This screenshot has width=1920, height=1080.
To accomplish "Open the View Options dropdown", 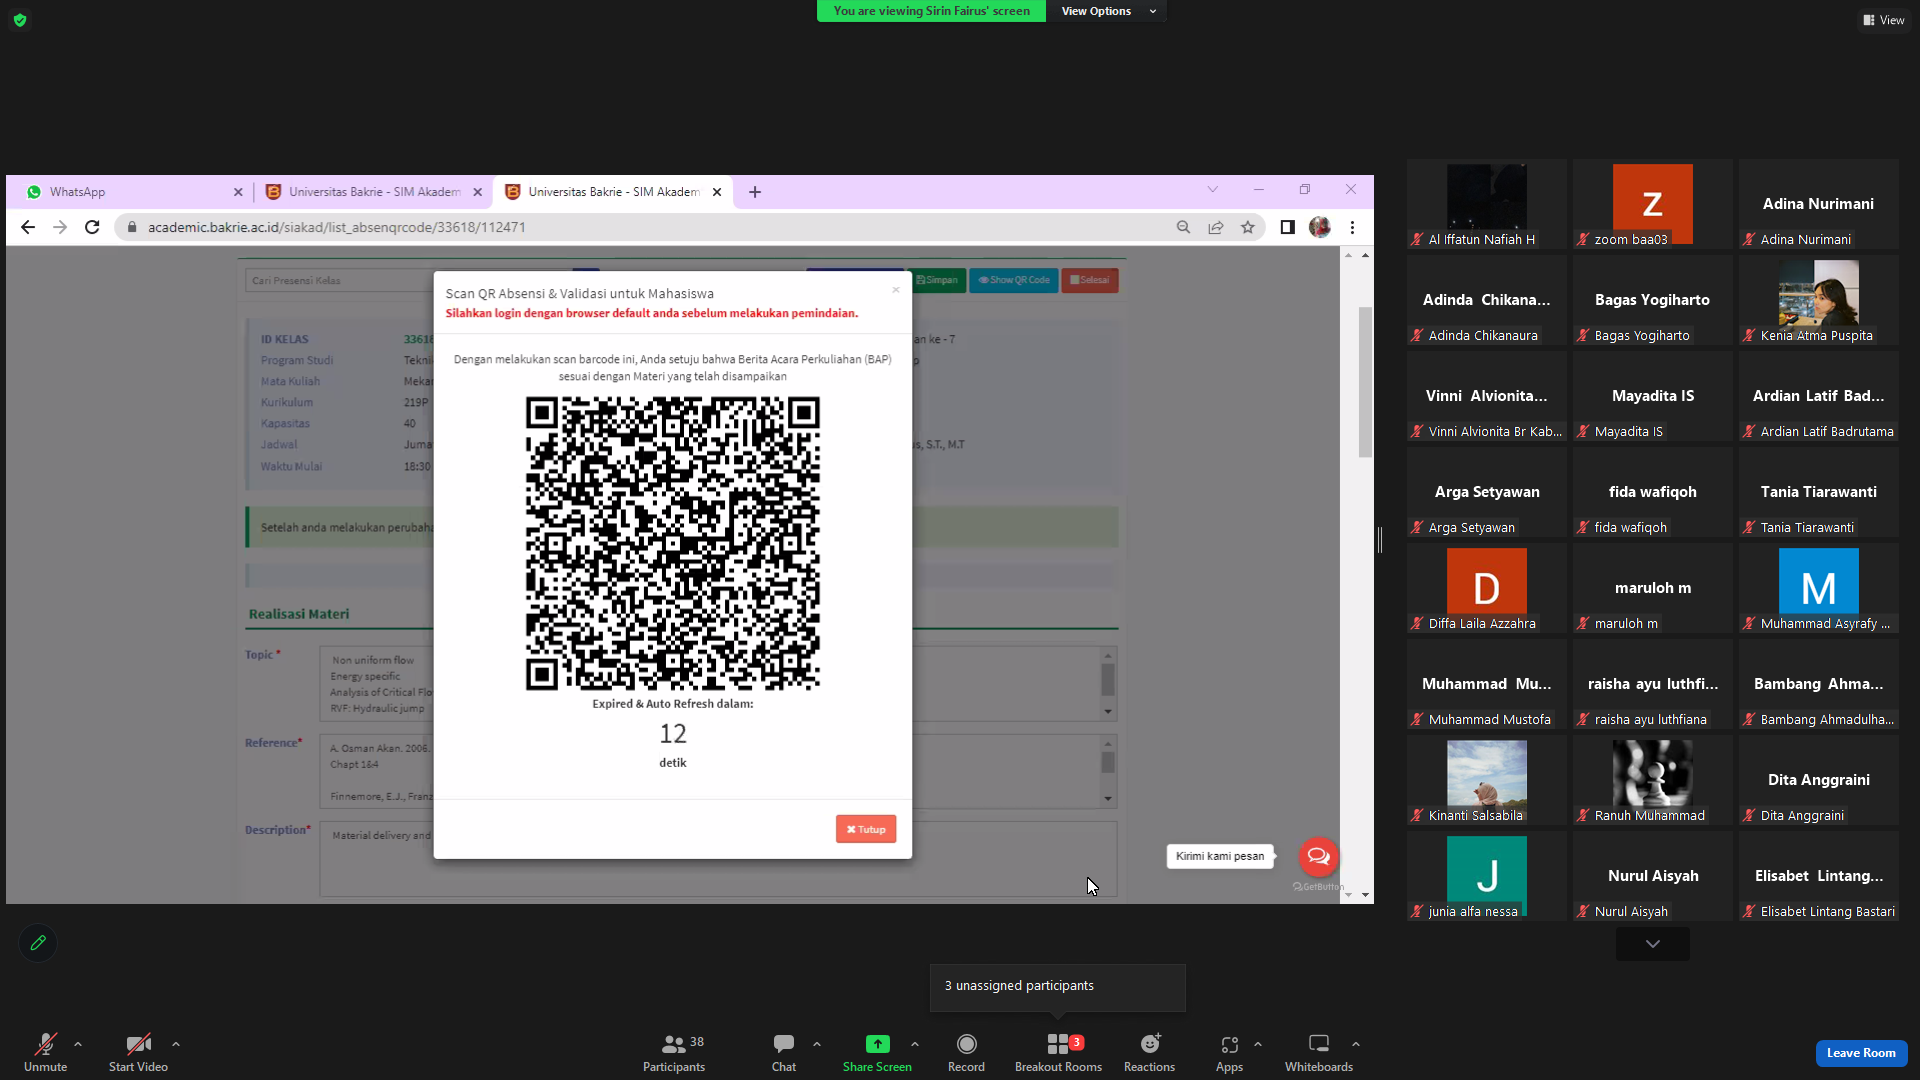I will 1107,11.
